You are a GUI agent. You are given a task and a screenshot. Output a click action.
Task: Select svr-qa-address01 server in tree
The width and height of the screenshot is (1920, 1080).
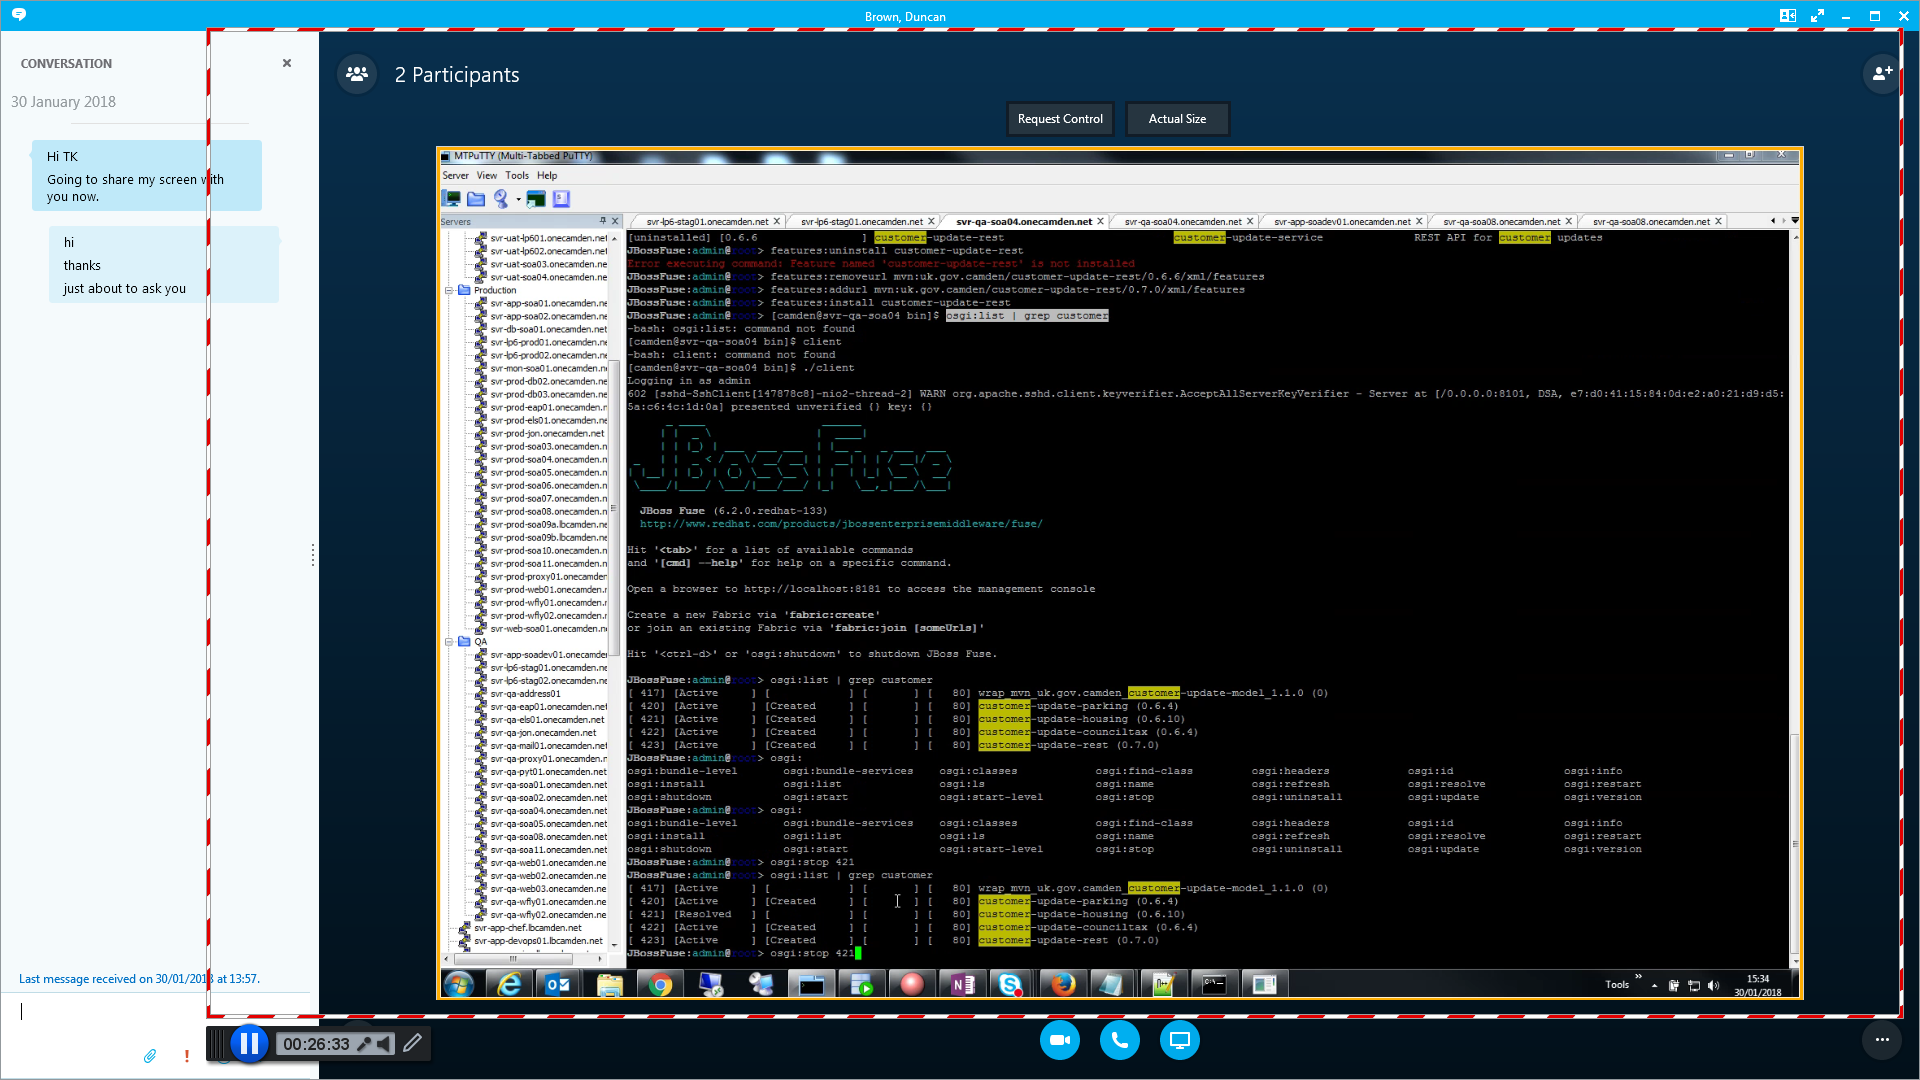pyautogui.click(x=525, y=694)
